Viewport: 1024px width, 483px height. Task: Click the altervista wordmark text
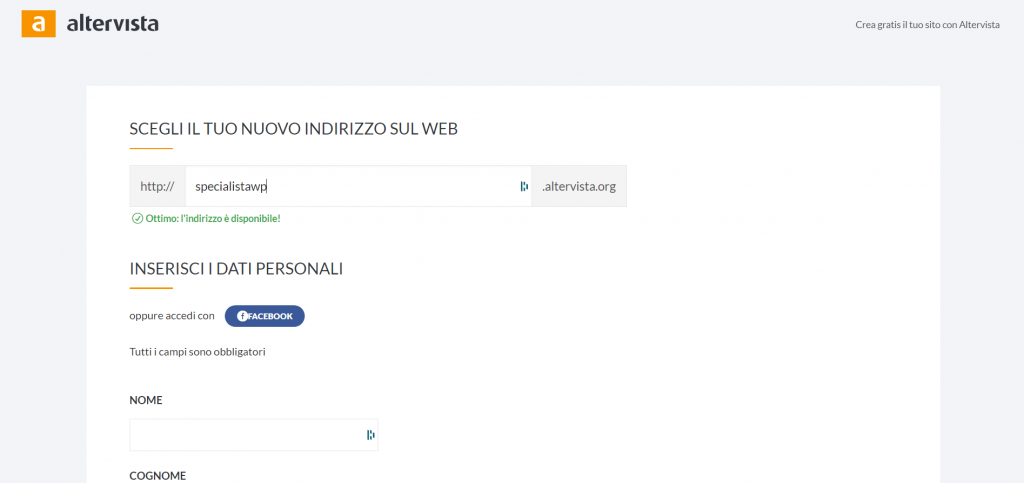pos(112,23)
